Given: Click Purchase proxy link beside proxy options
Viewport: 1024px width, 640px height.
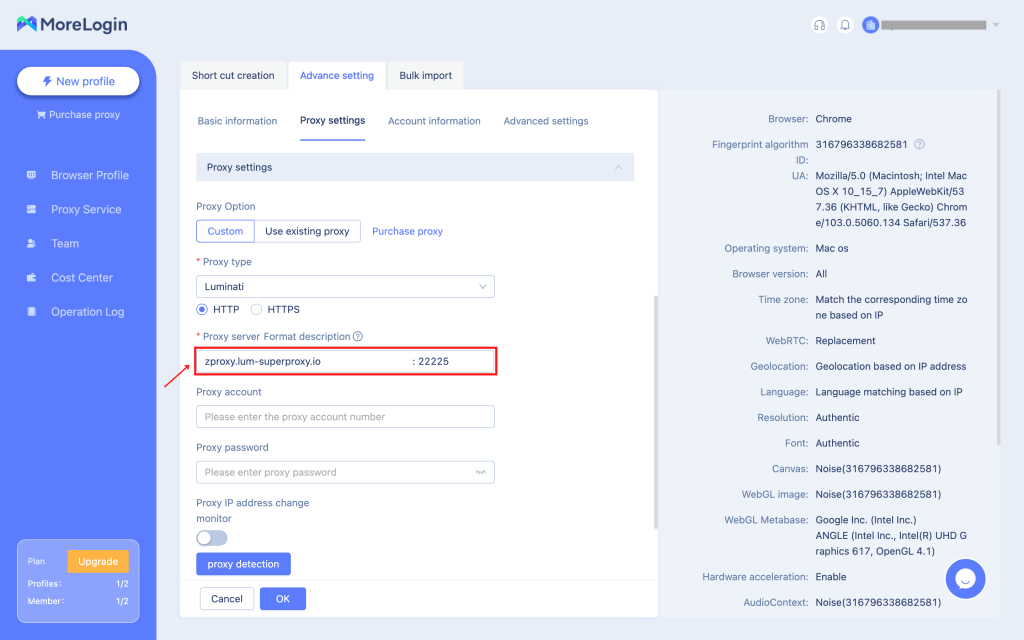Looking at the screenshot, I should [408, 231].
